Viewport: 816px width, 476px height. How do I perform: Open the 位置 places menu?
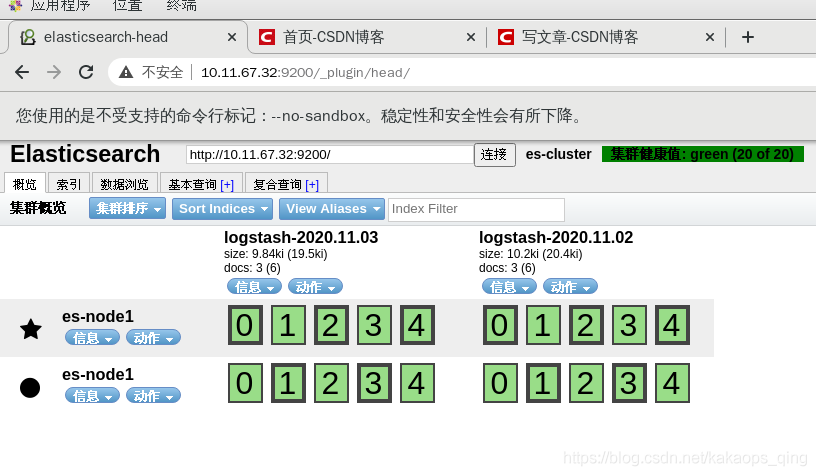pyautogui.click(x=128, y=6)
